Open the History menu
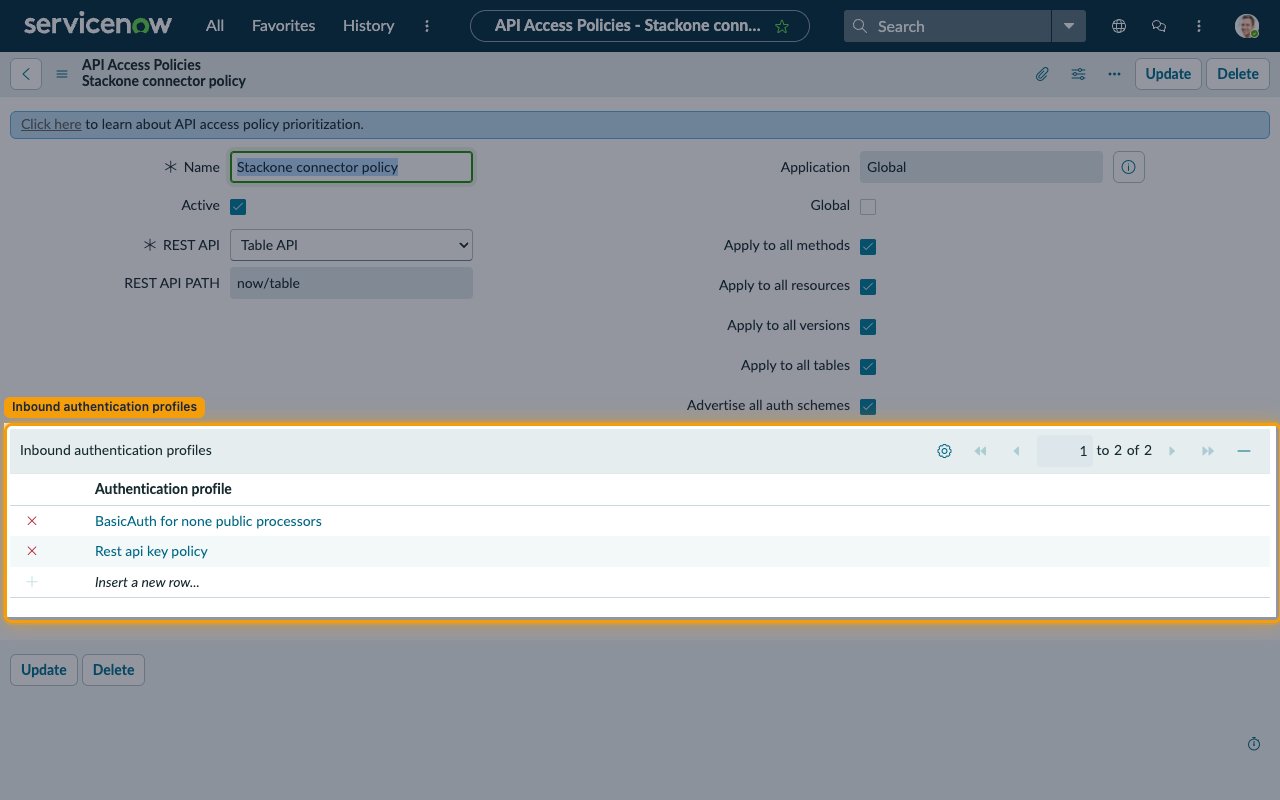 [368, 26]
